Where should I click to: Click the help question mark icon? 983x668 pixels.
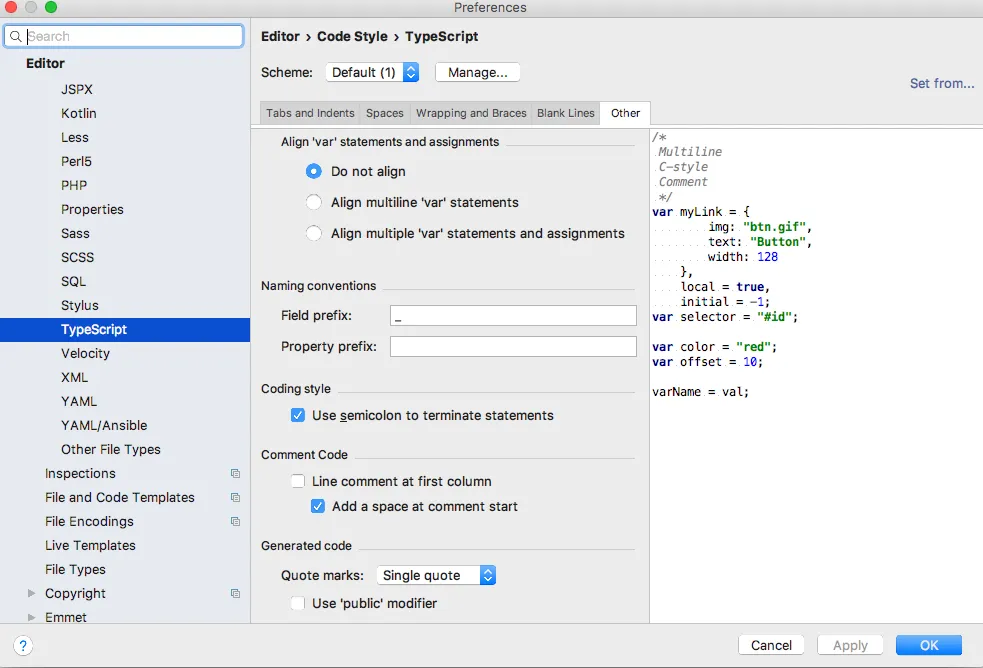(24, 646)
